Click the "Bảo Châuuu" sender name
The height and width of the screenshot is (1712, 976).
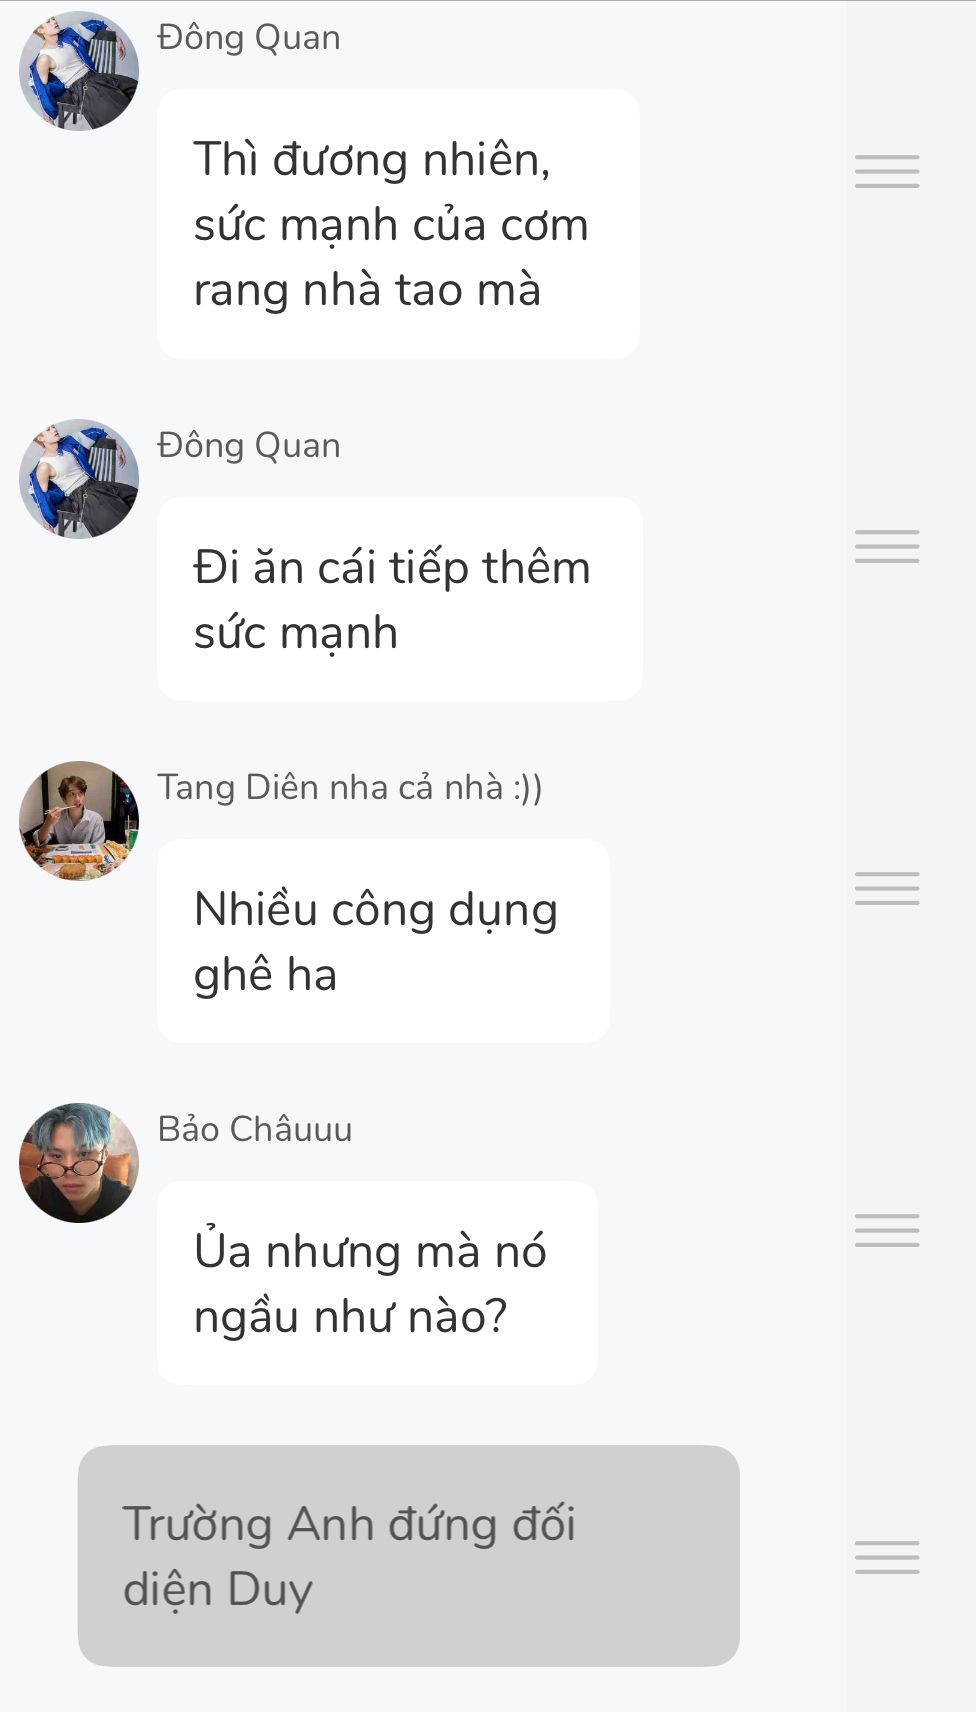[255, 1129]
